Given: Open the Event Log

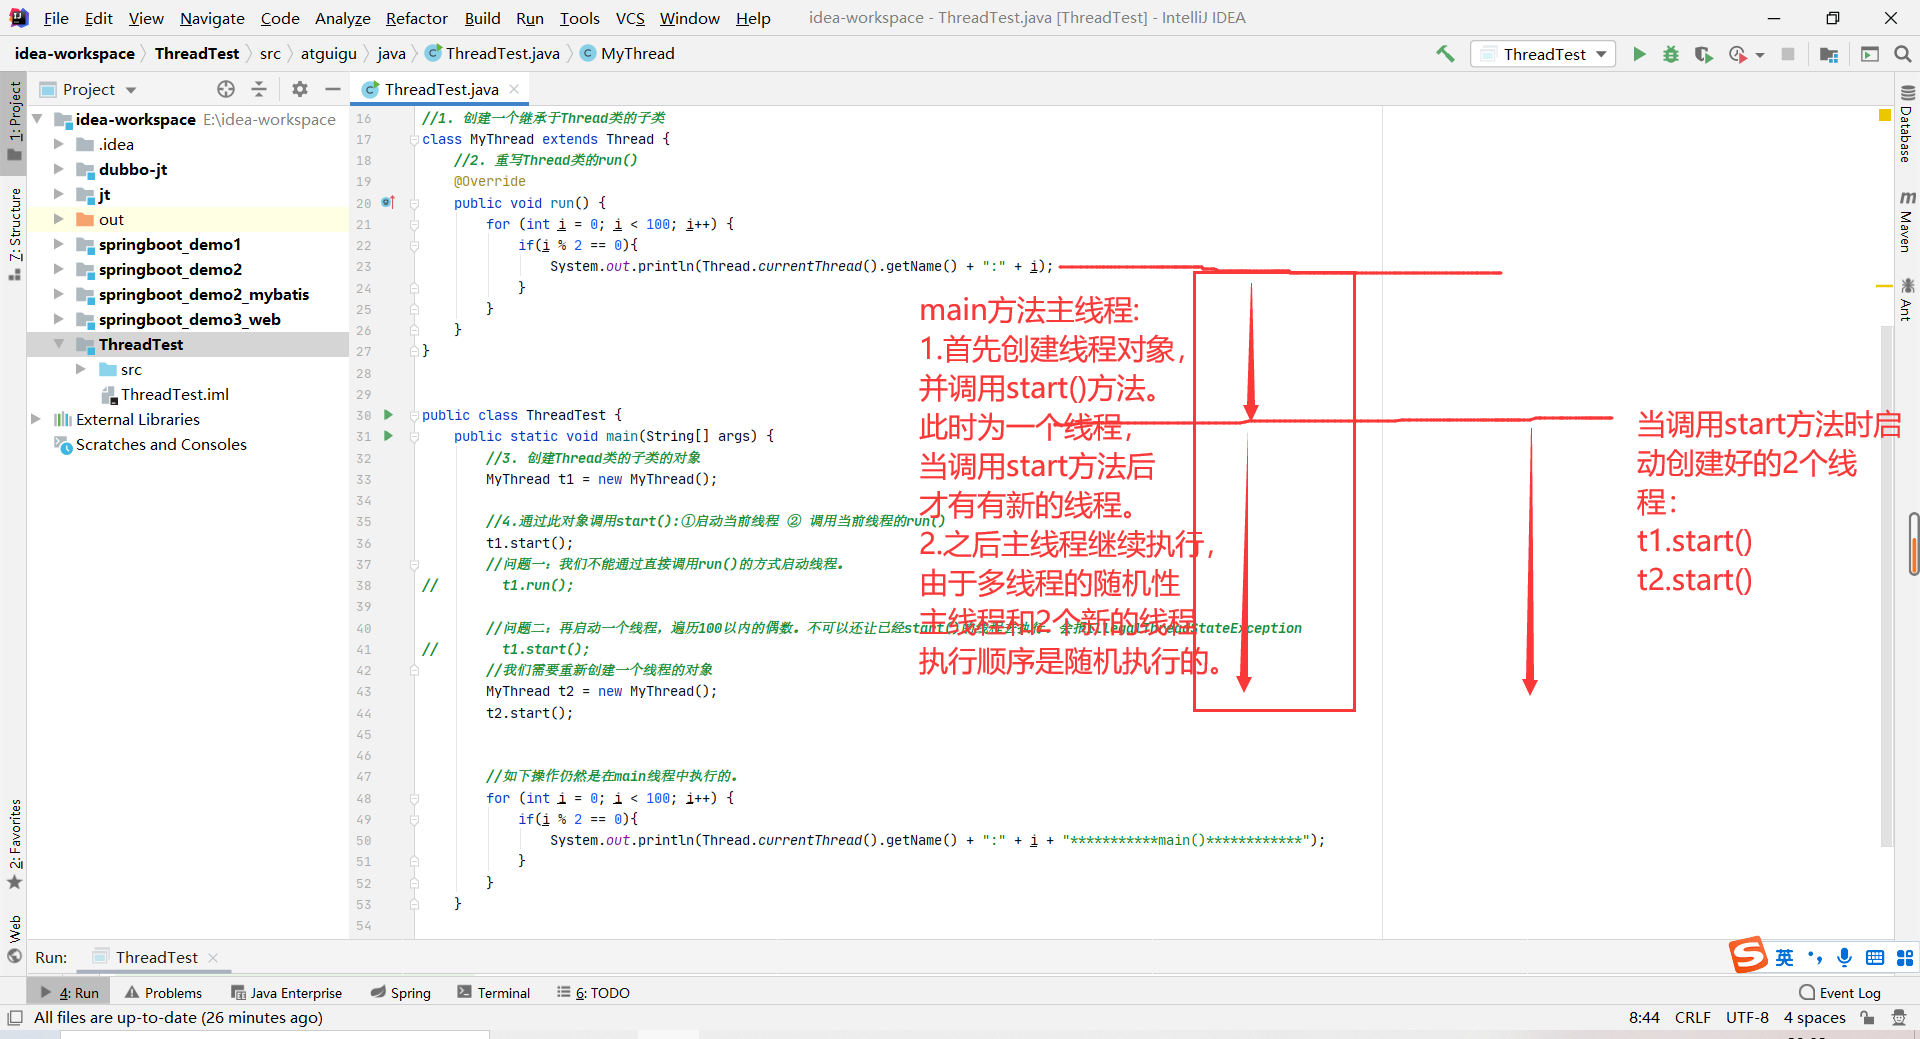Looking at the screenshot, I should coord(1839,993).
